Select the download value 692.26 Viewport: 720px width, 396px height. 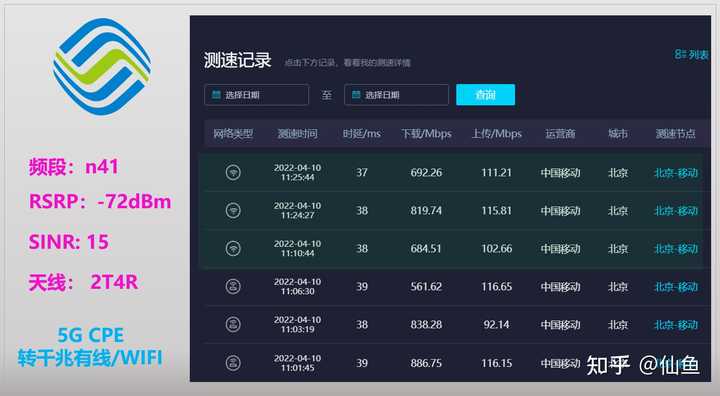point(426,173)
